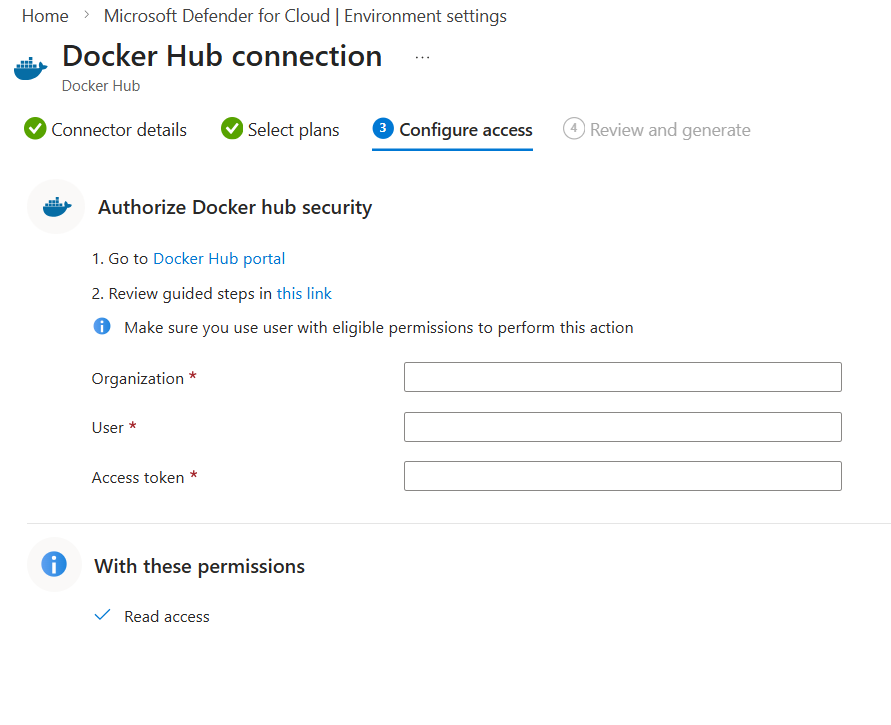The width and height of the screenshot is (891, 725).
Task: Click the Docker whale icon beside the page title
Action: coord(31,68)
